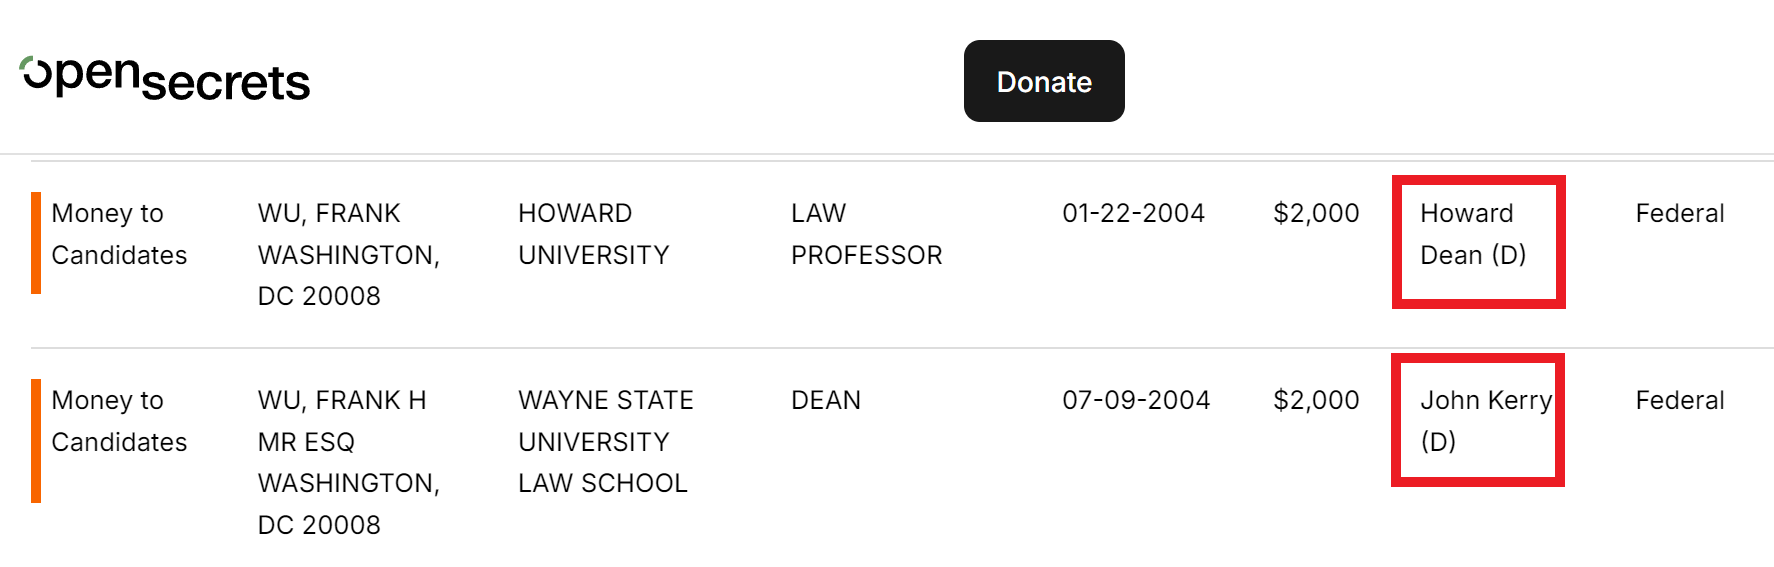The width and height of the screenshot is (1774, 567).
Task: Click the orange marker beside the first row
Action: coord(36,243)
